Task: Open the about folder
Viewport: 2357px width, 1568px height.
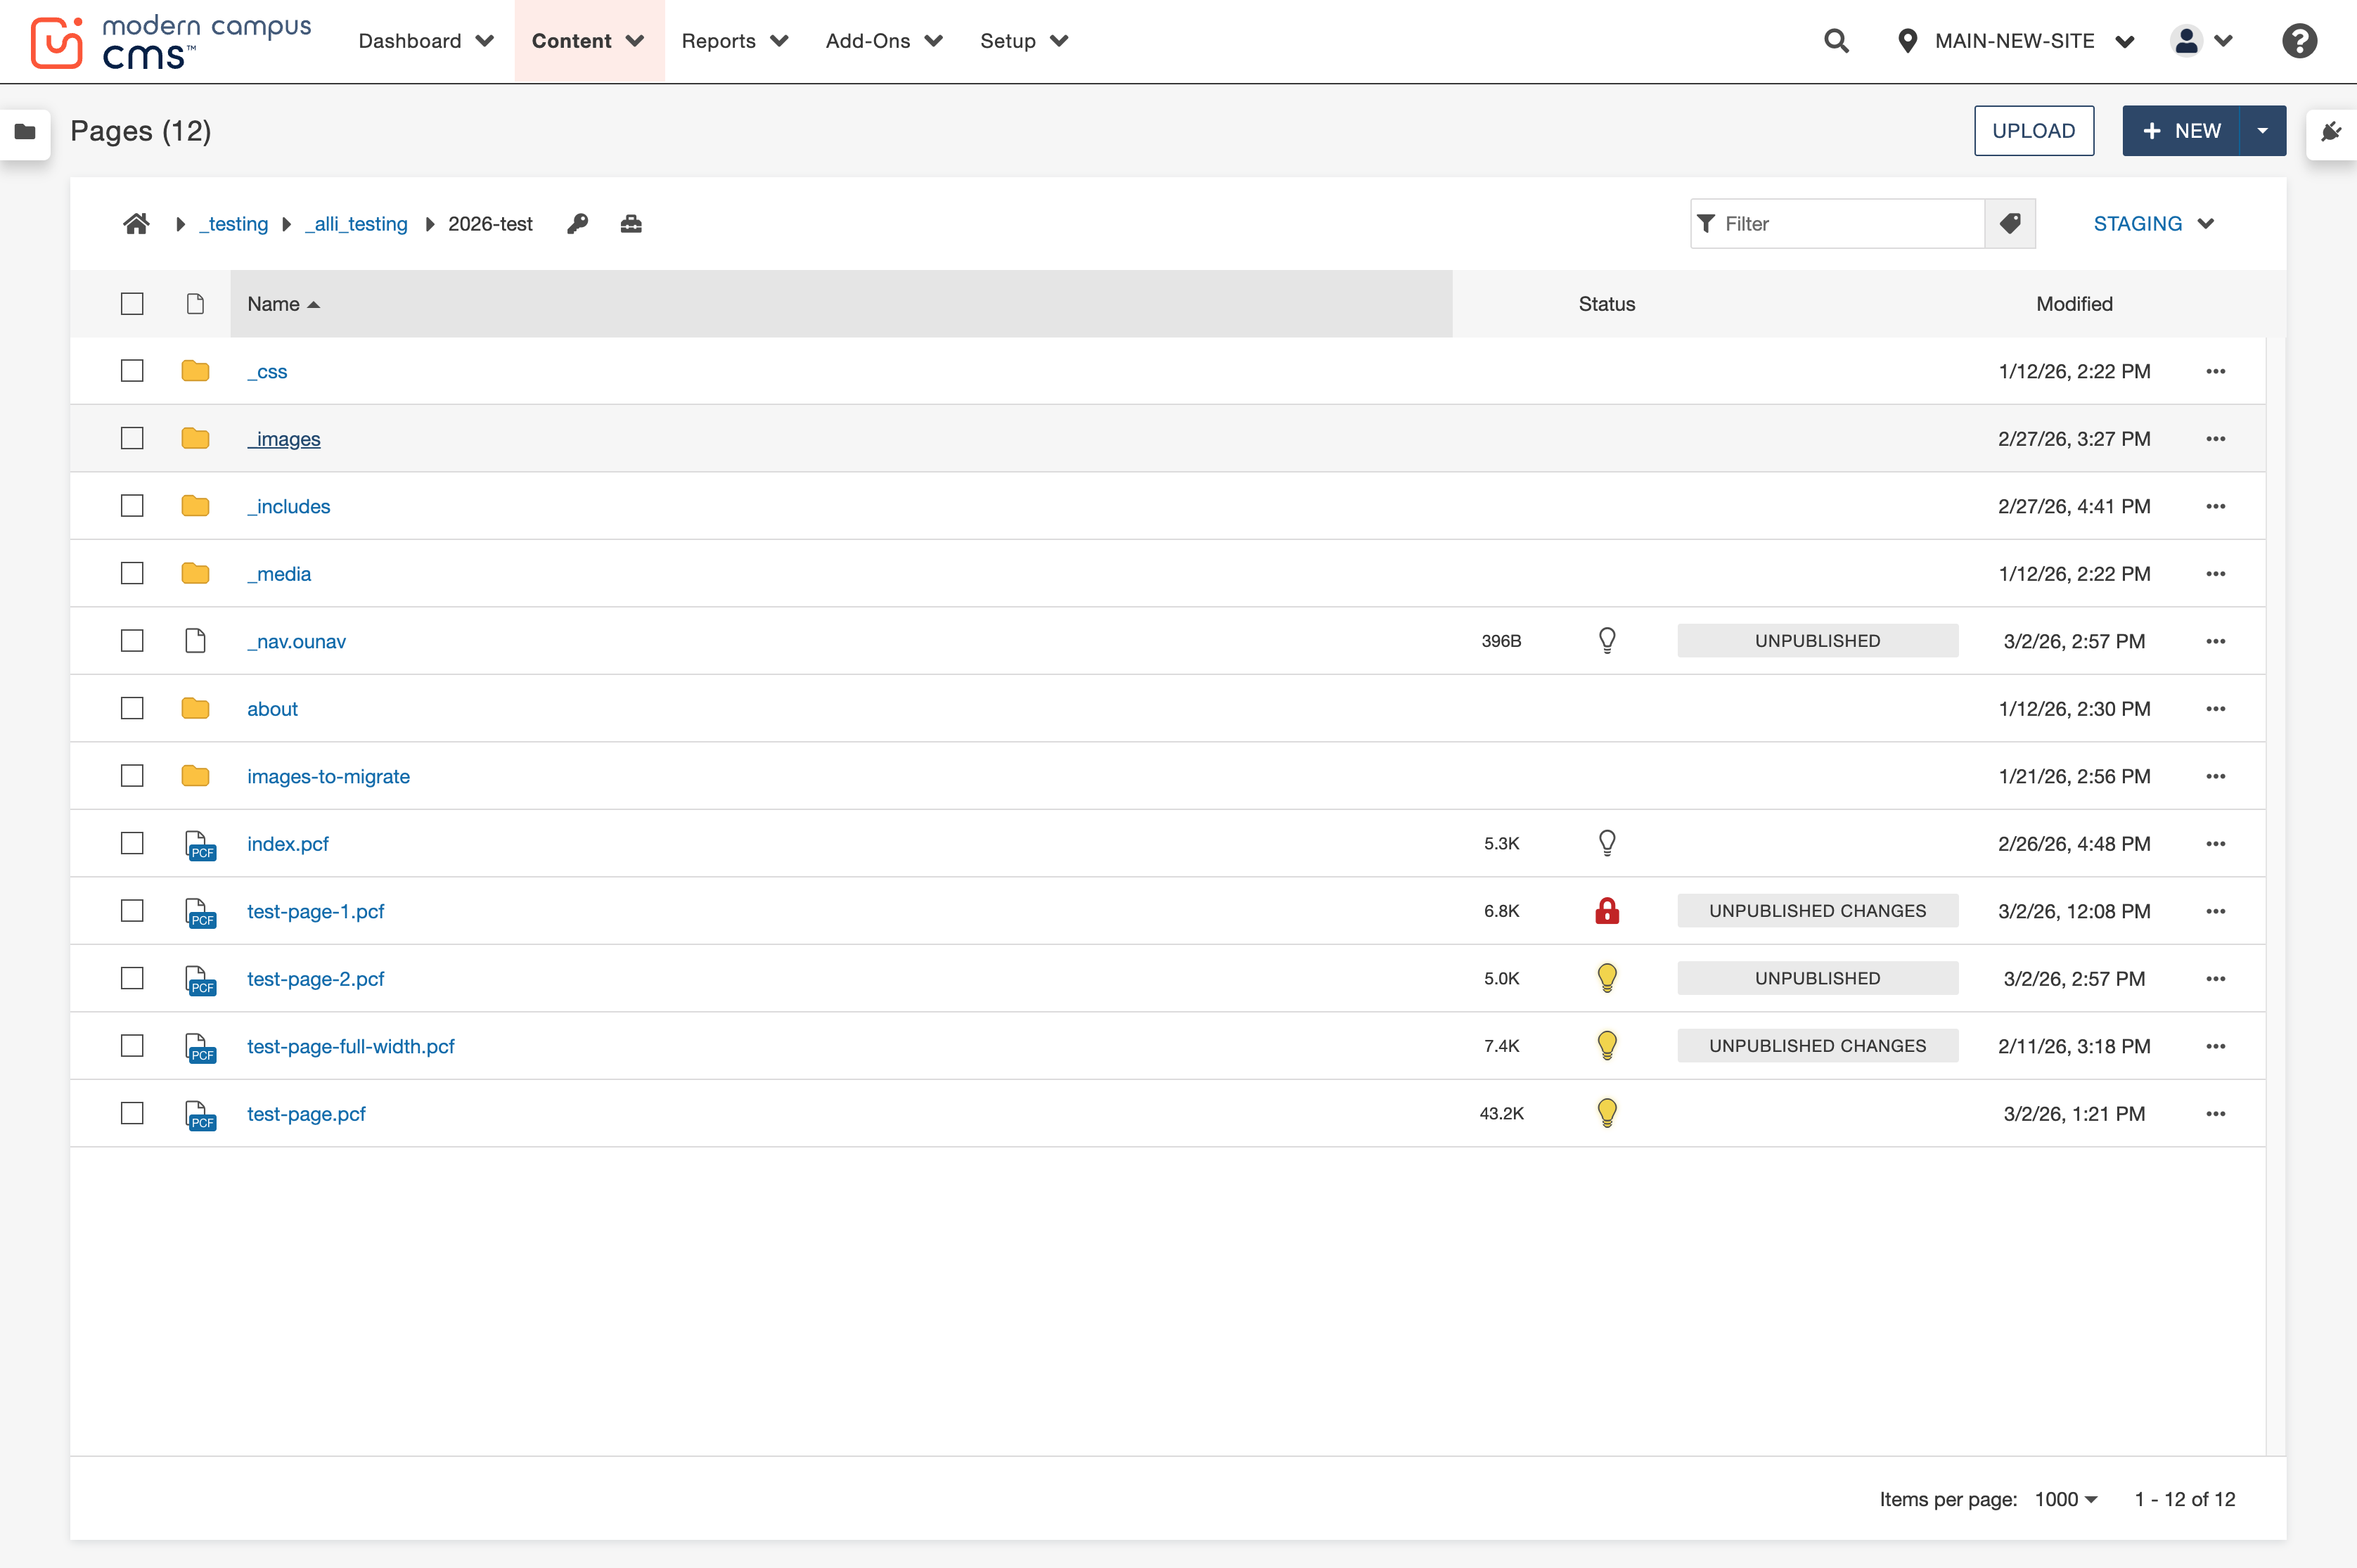Action: tap(272, 709)
